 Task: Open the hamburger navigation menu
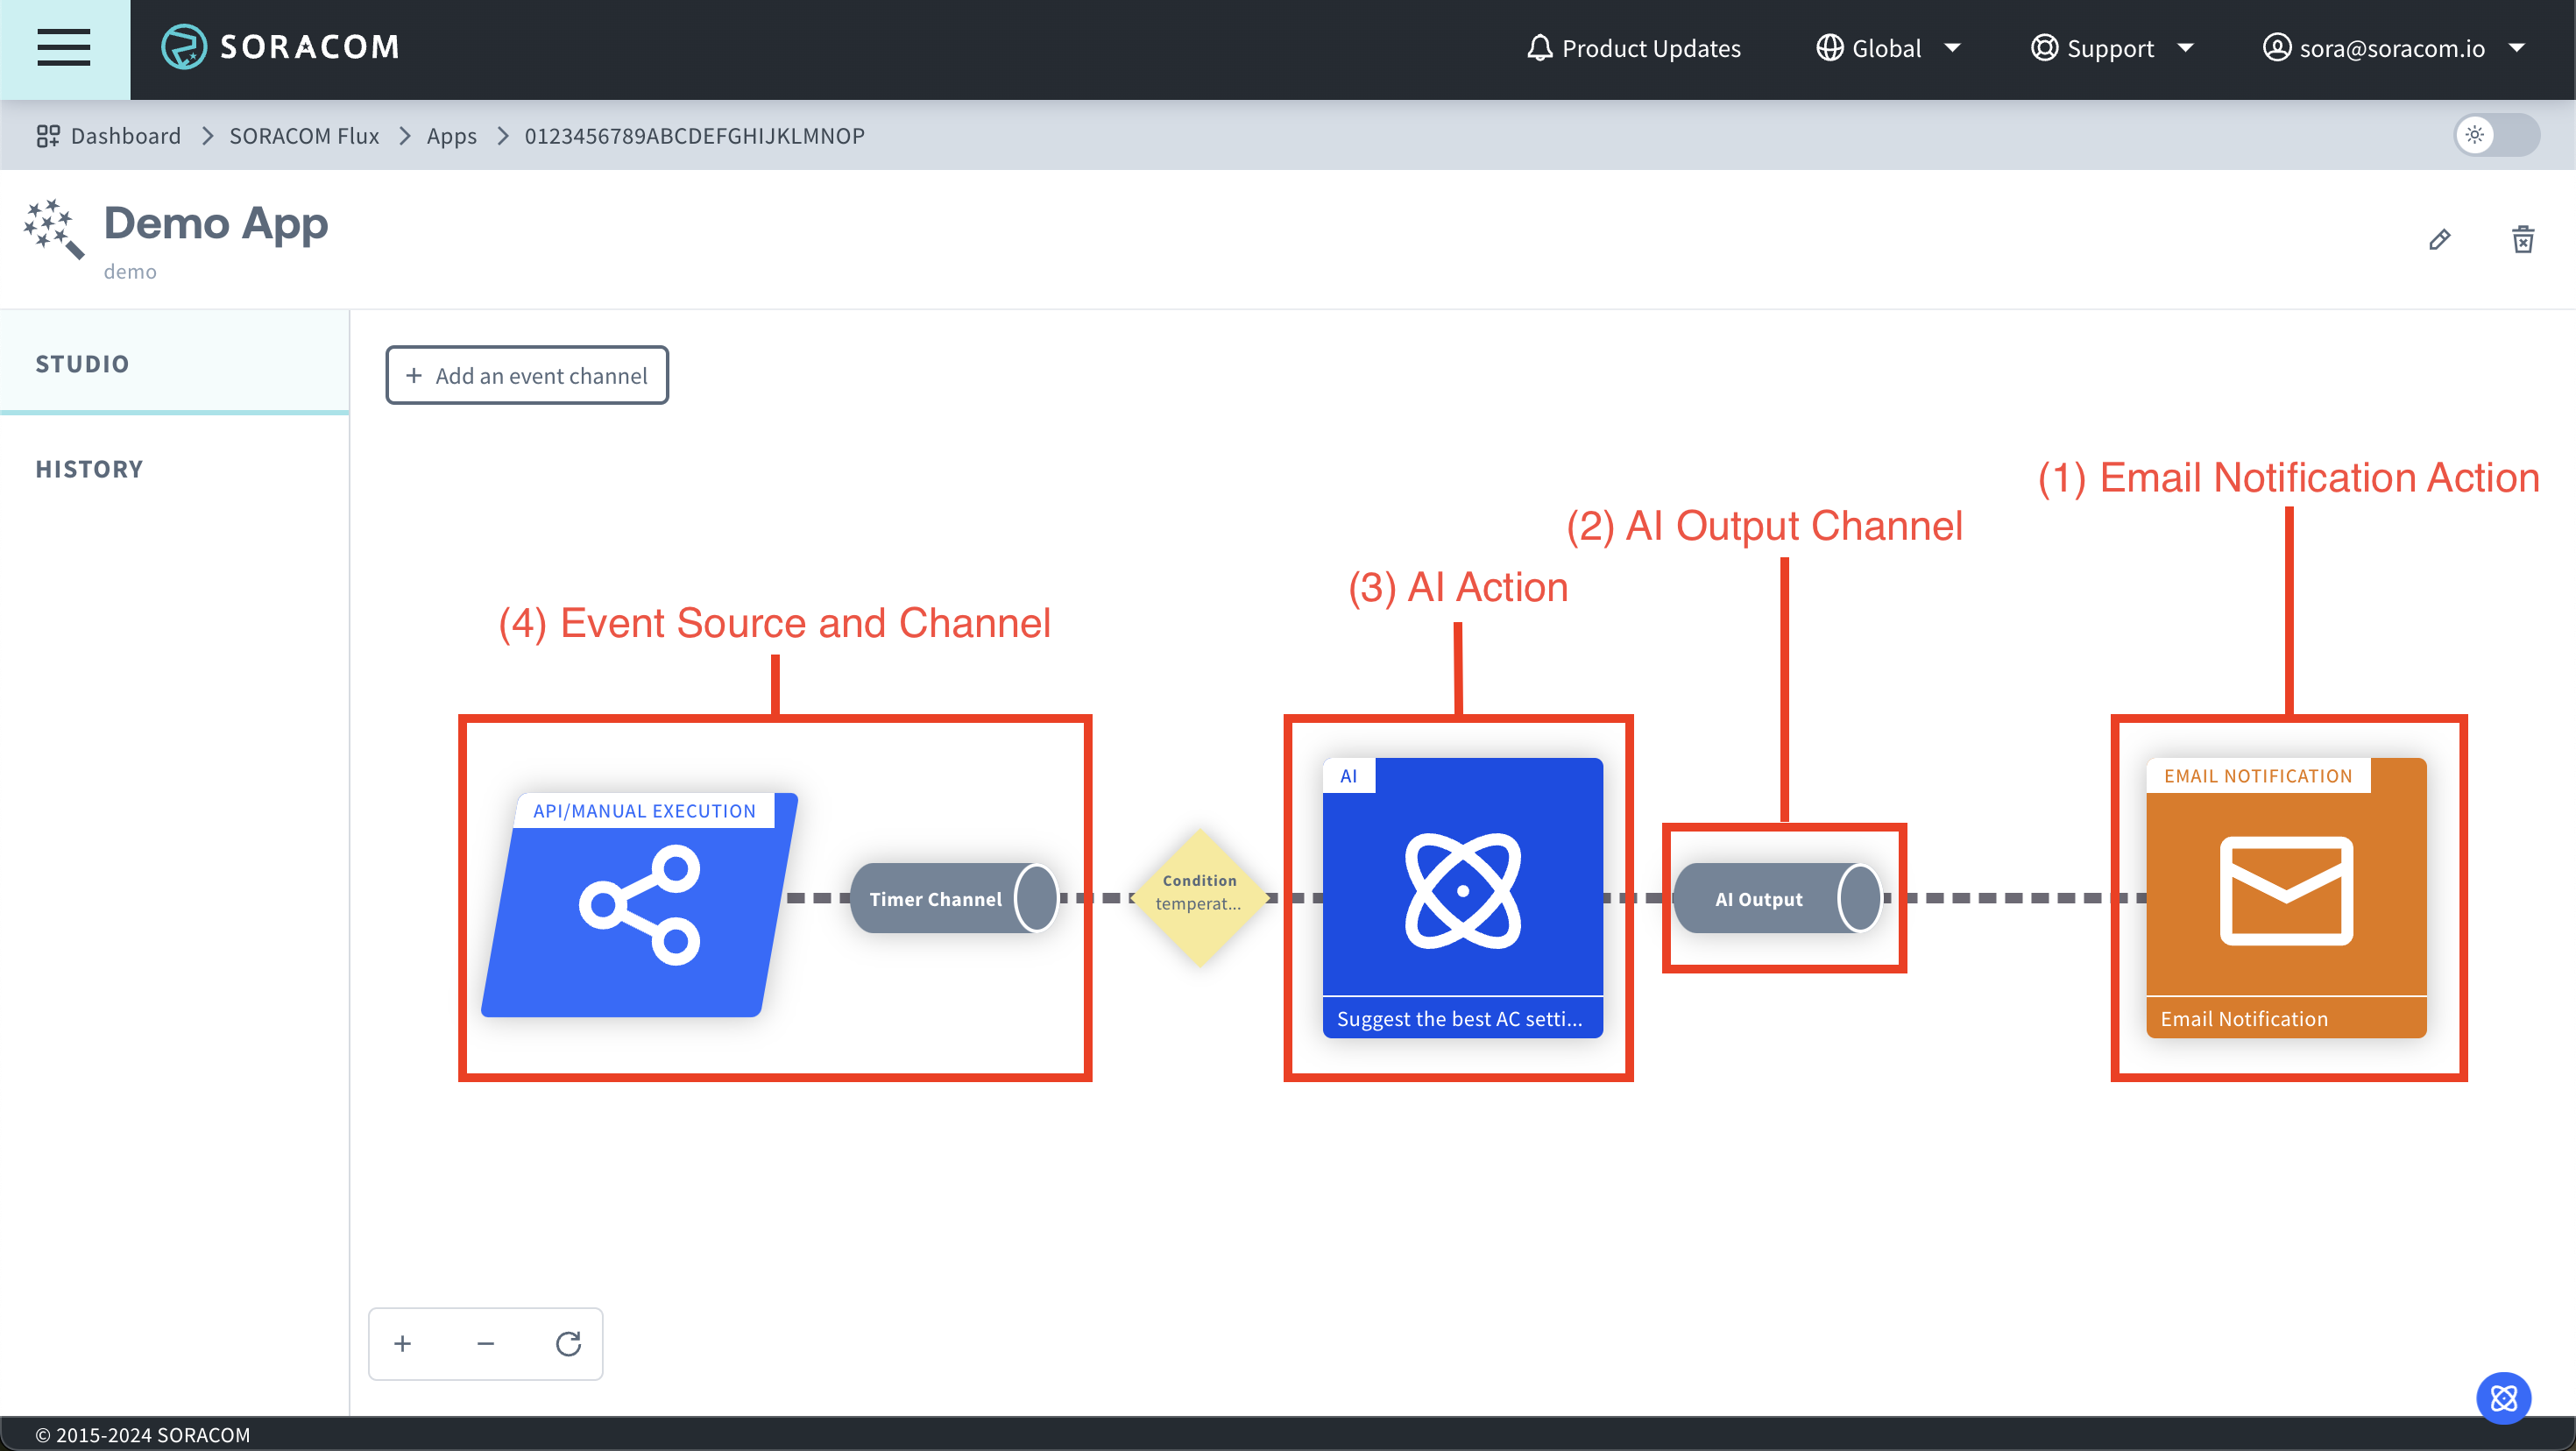coord(64,48)
